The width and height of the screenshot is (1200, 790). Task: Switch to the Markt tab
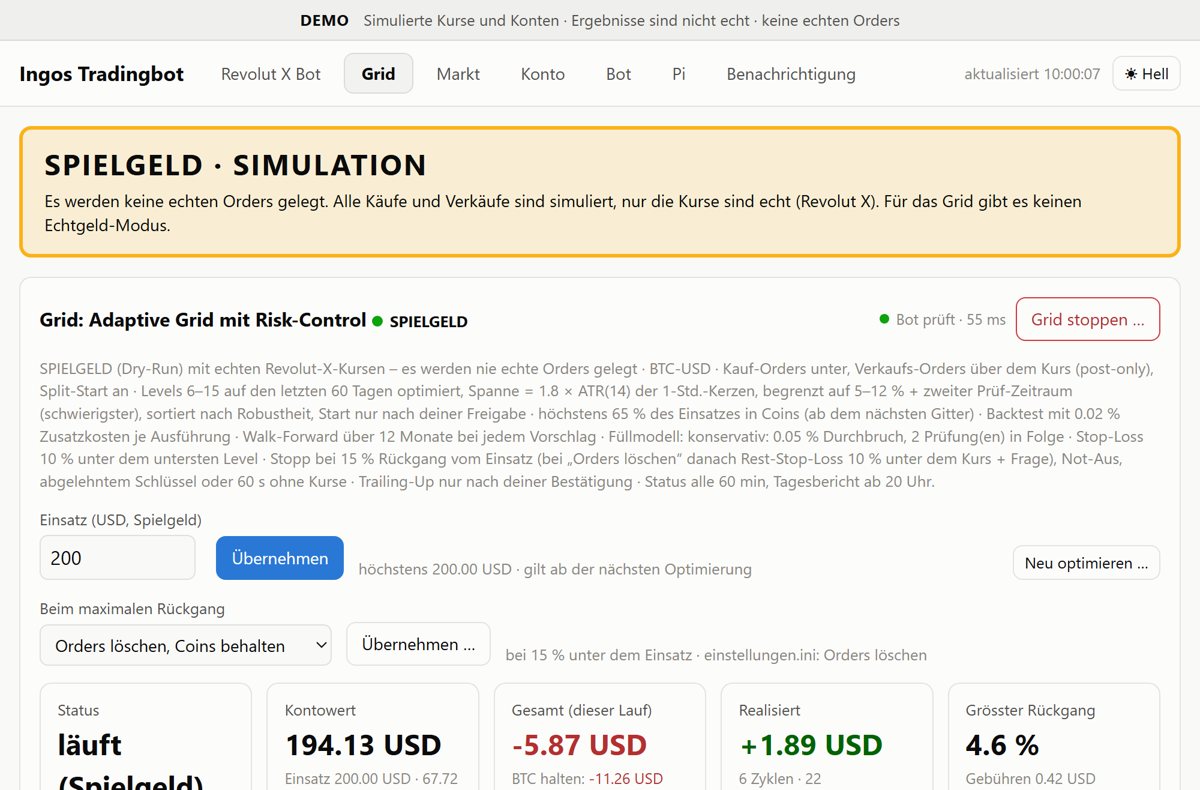458,74
